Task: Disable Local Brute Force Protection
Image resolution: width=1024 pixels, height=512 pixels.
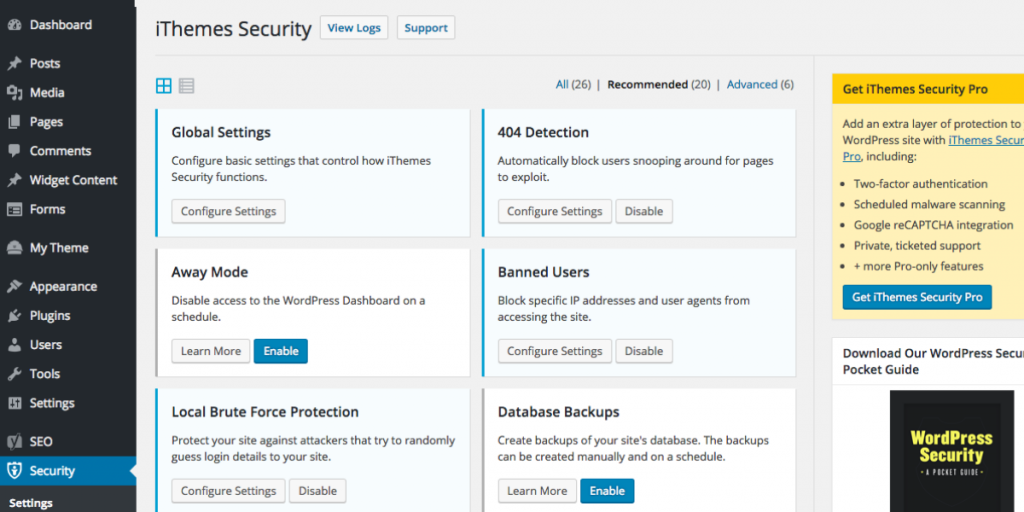Action: coord(318,491)
